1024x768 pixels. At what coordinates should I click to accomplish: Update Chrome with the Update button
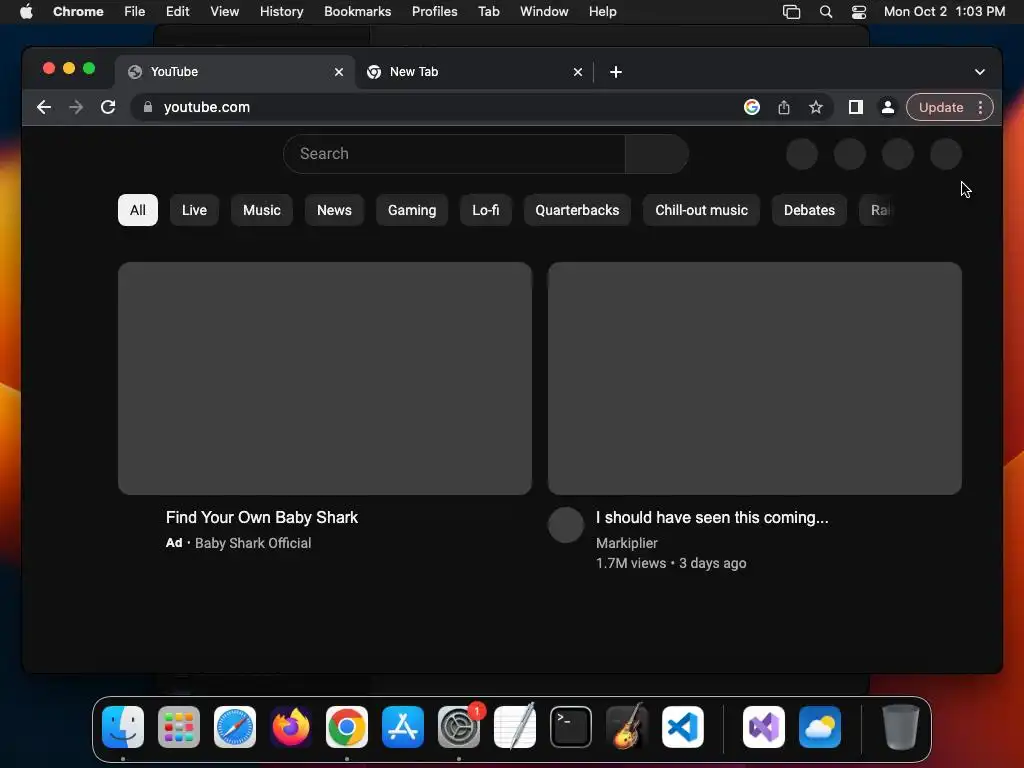point(940,107)
